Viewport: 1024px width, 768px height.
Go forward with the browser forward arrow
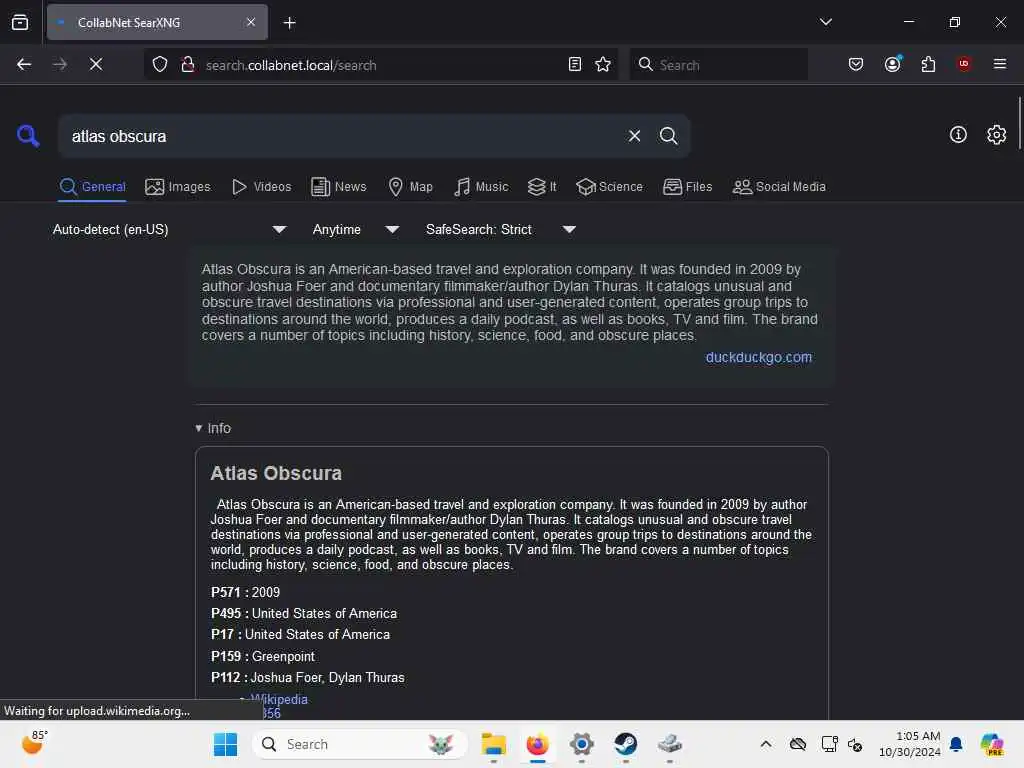click(x=60, y=64)
